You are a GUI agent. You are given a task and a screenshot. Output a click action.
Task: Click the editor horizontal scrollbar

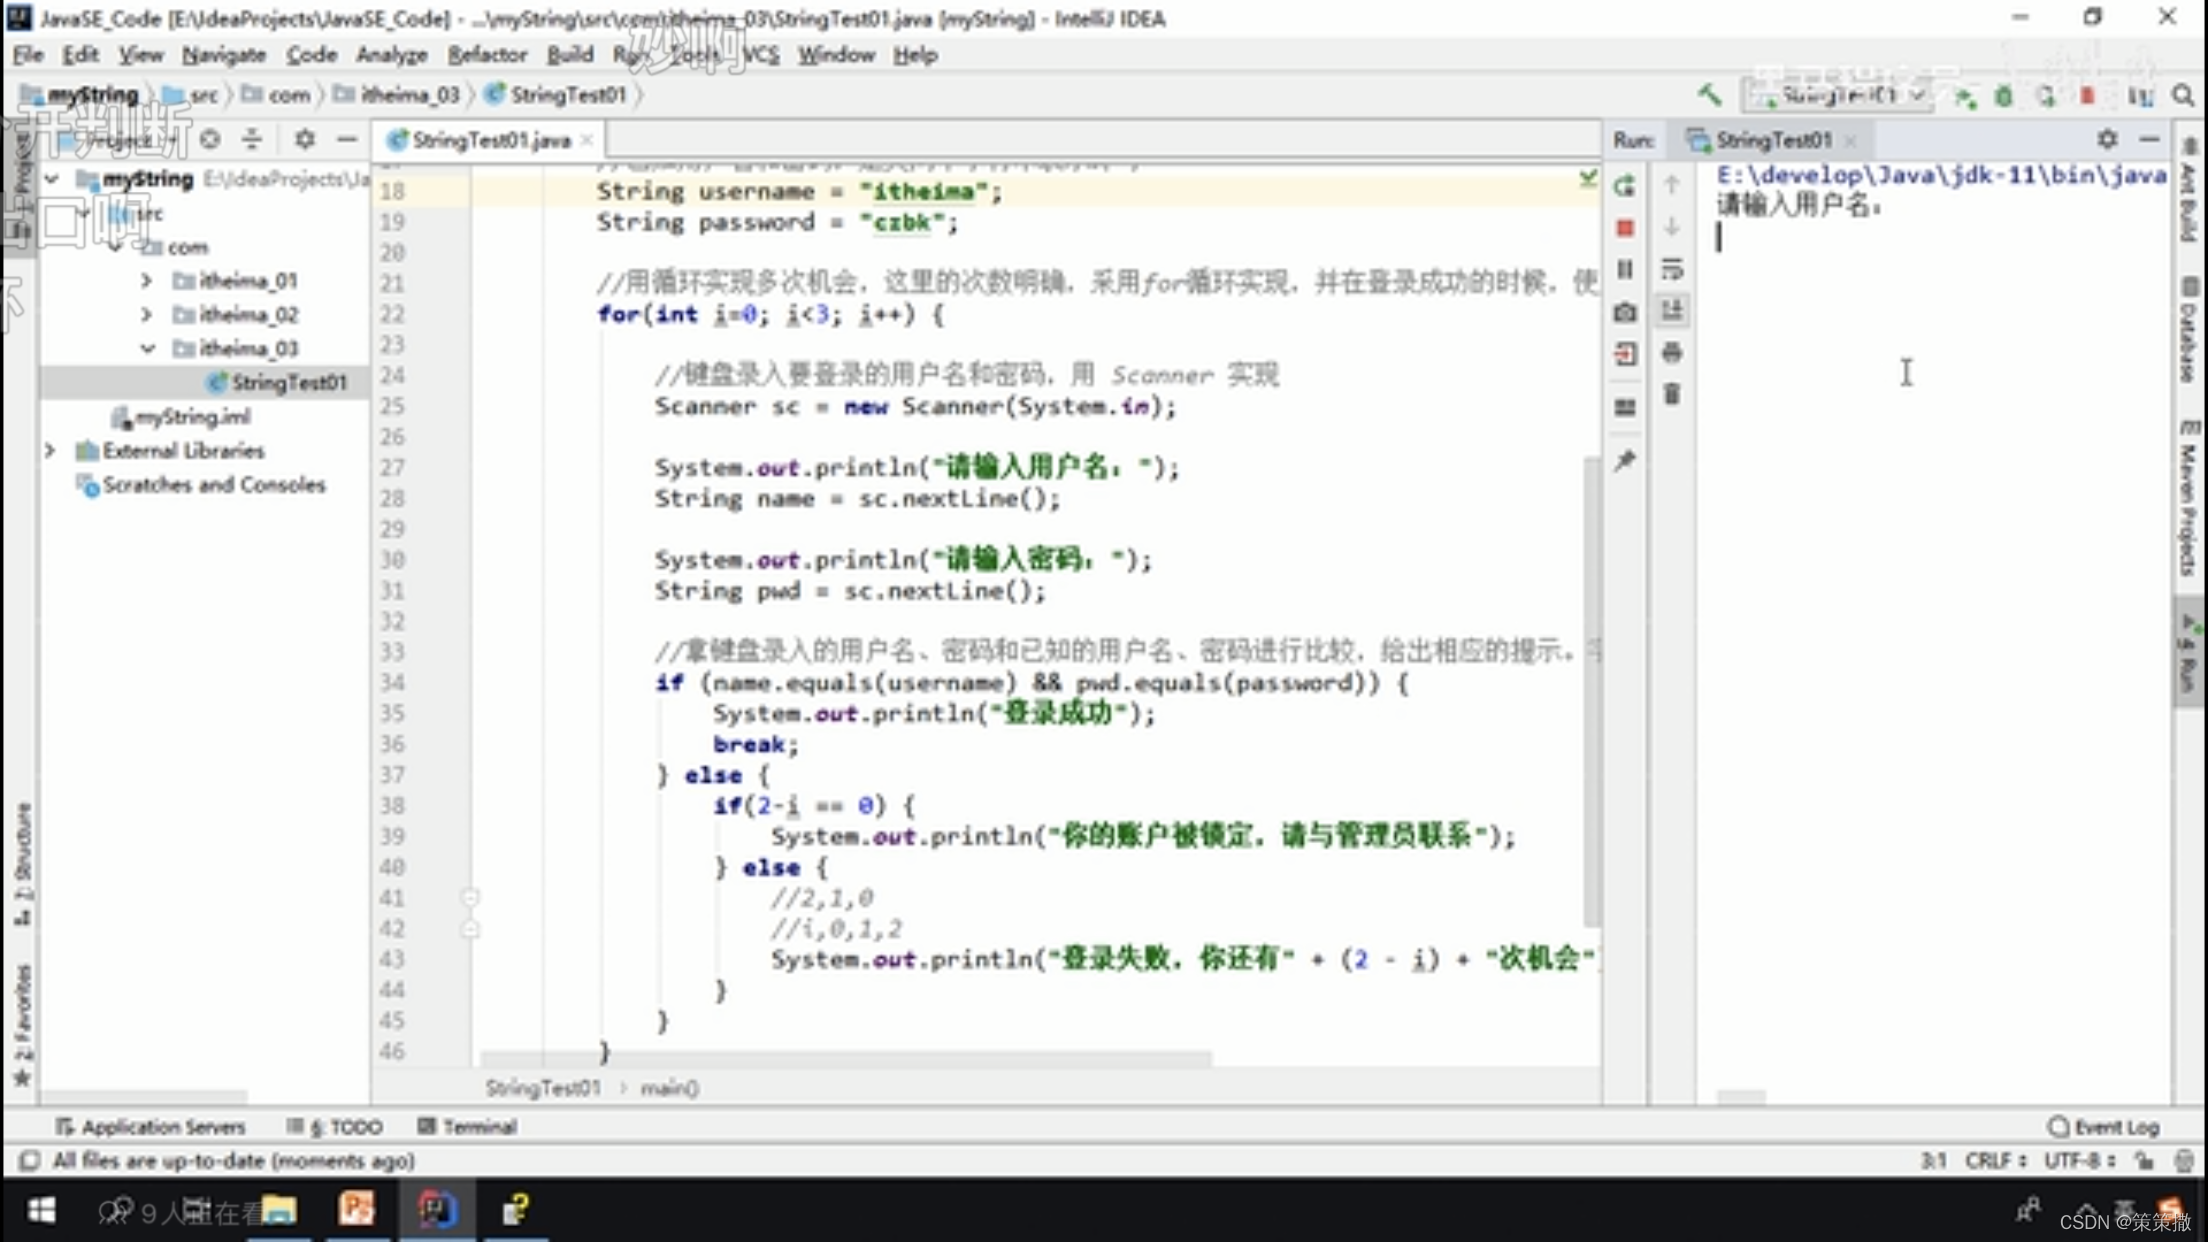coord(845,1058)
